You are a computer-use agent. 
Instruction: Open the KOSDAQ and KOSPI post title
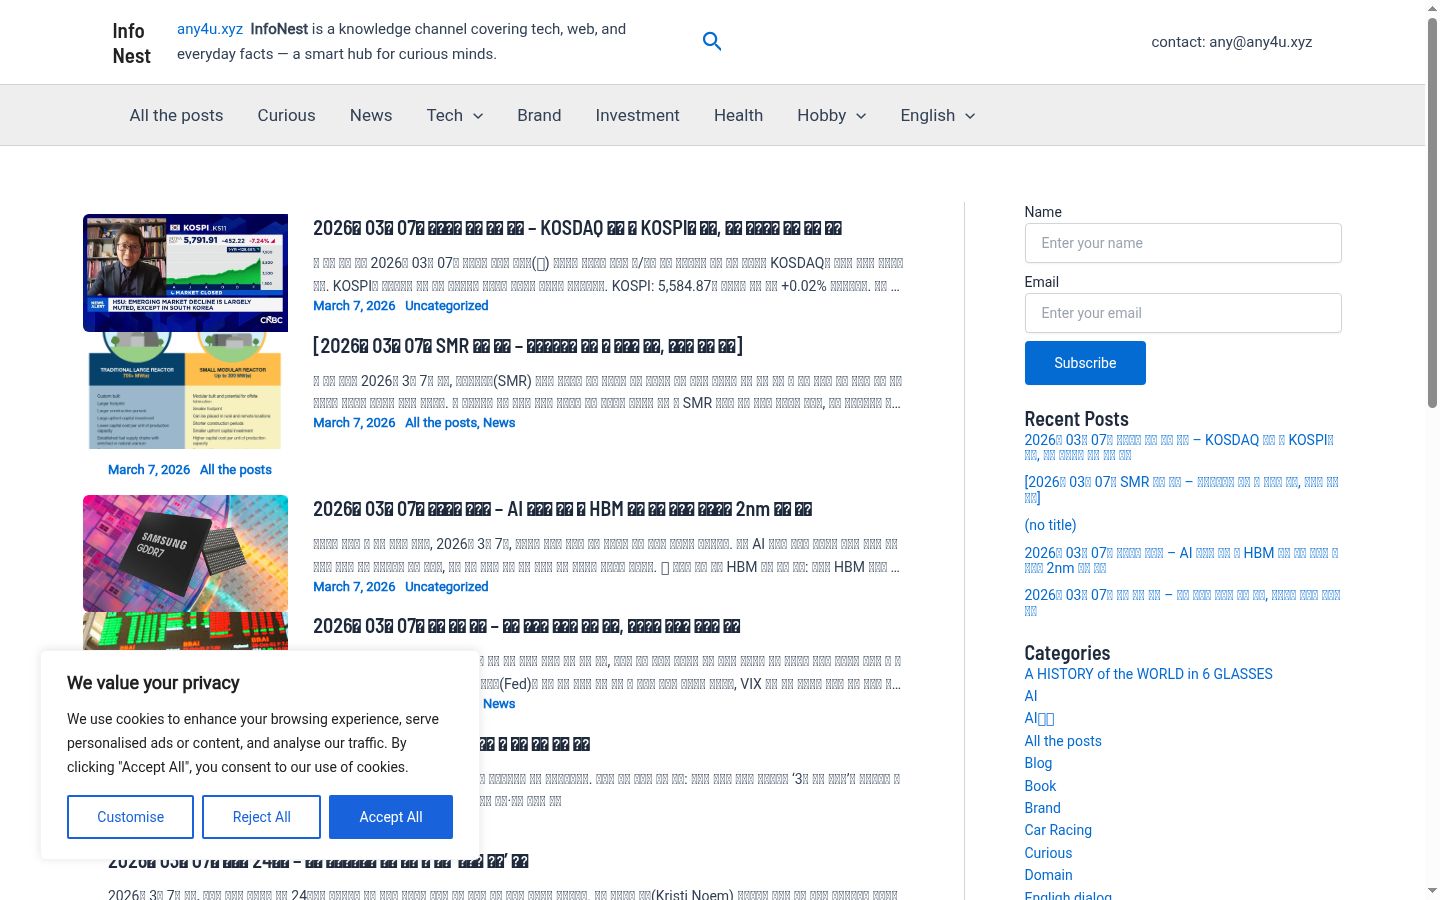pyautogui.click(x=577, y=228)
